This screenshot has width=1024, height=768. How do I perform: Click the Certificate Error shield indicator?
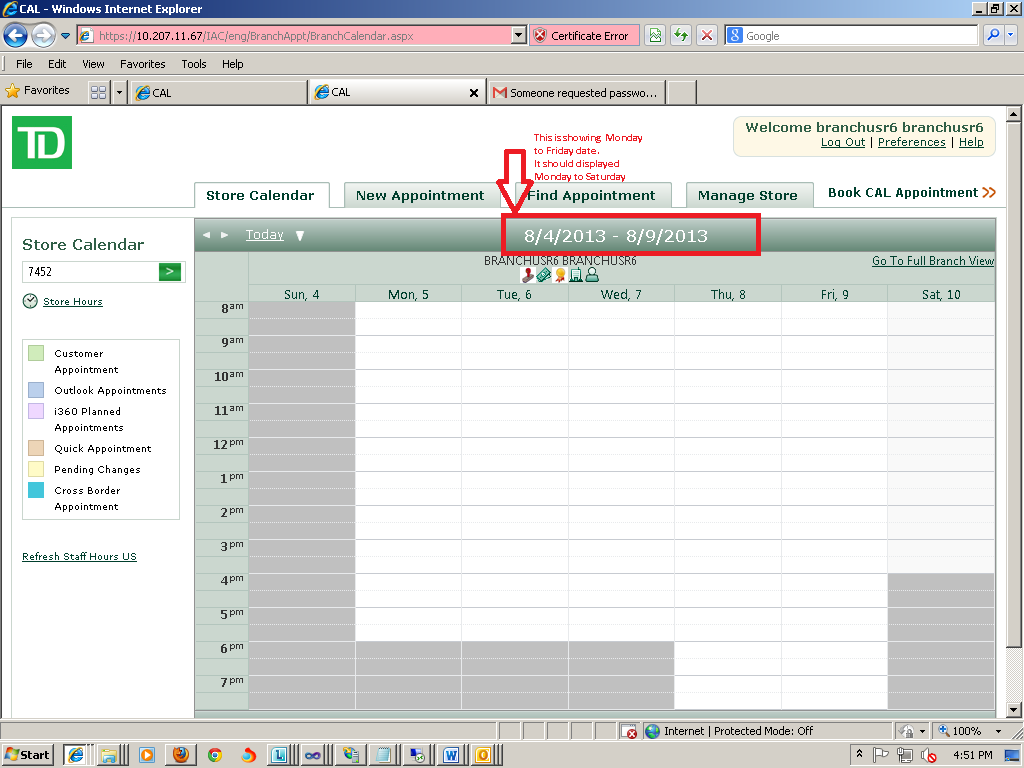coord(584,36)
